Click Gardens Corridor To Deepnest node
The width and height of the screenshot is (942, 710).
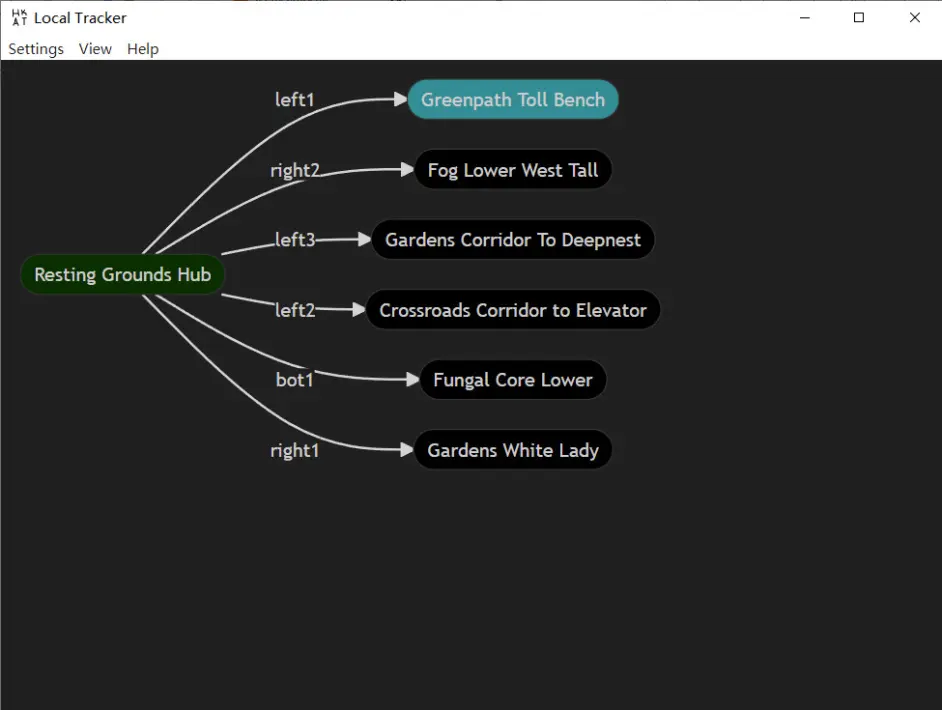(513, 240)
